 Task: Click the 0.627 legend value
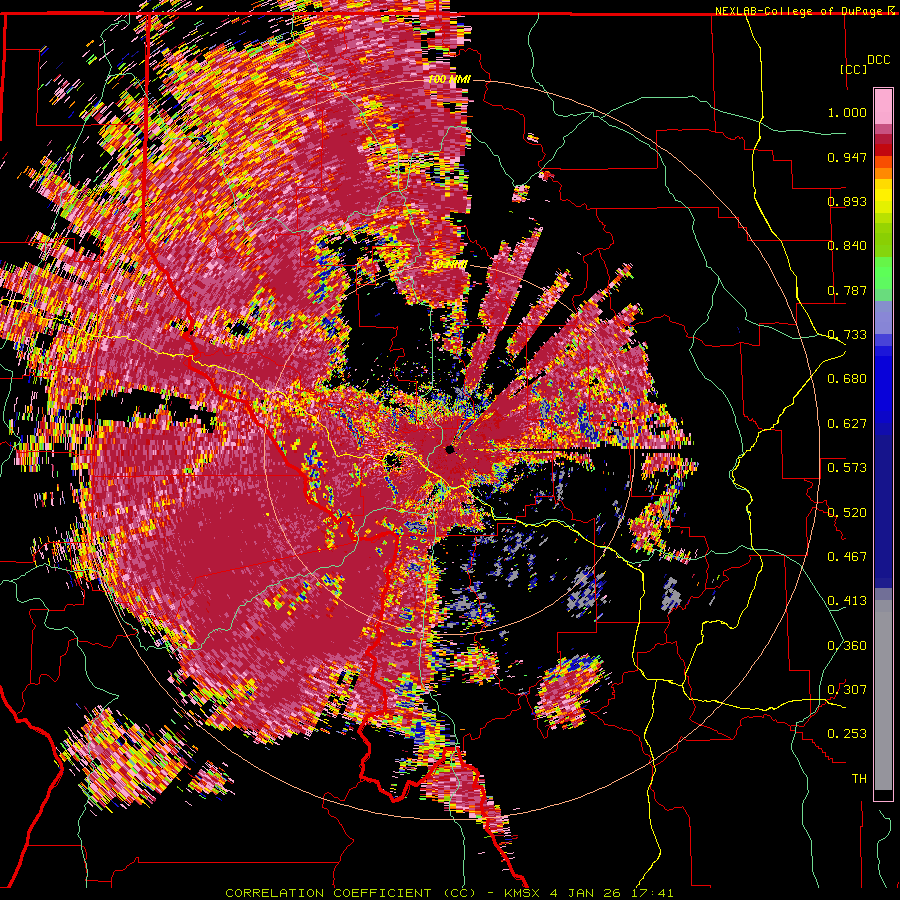pyautogui.click(x=847, y=424)
